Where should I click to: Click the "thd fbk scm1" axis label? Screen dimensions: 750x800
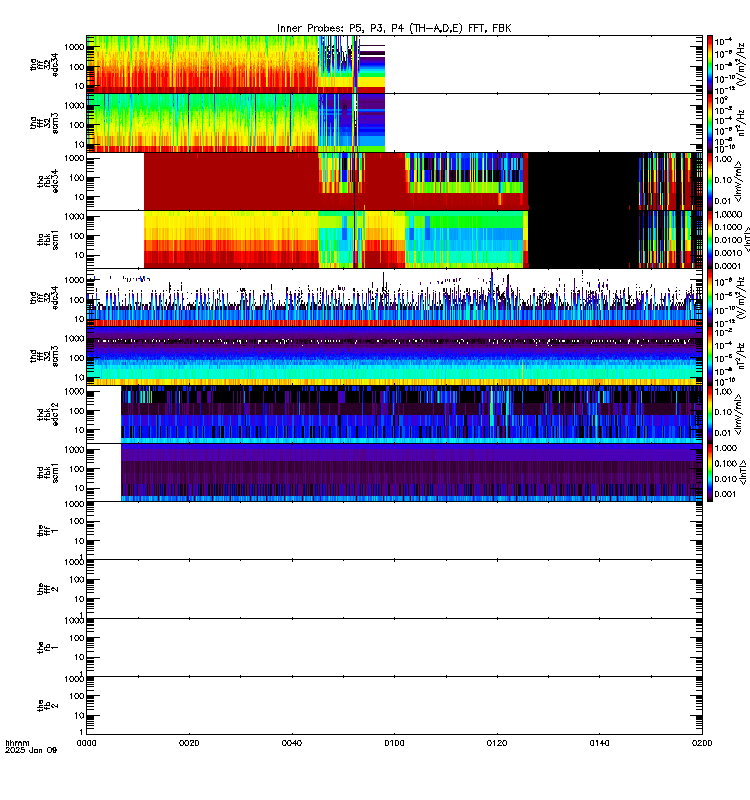coord(48,472)
